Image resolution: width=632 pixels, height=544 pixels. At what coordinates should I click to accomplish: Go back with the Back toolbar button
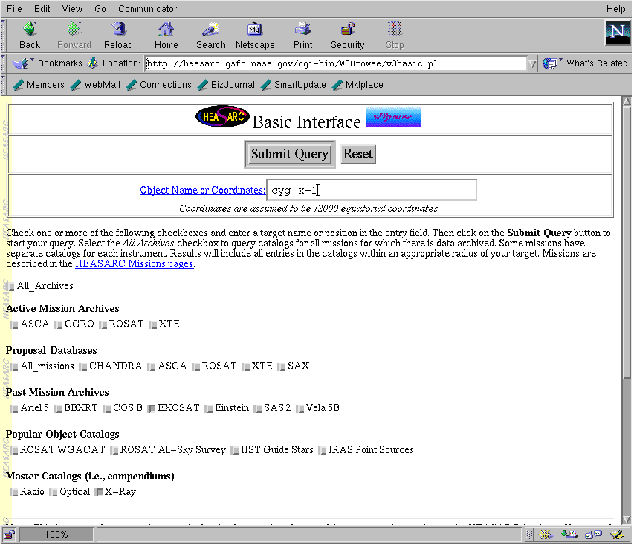pos(30,35)
